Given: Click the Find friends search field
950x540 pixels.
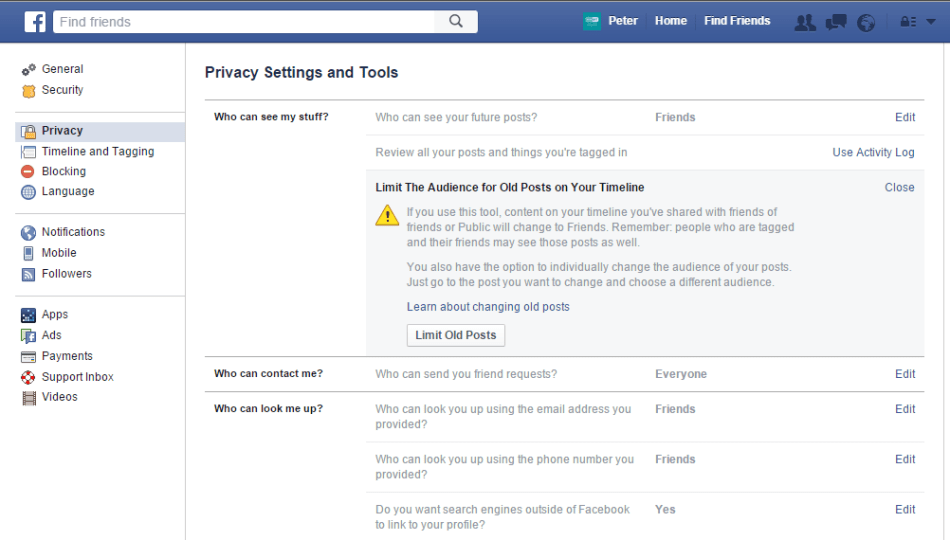Looking at the screenshot, I should pos(245,21).
